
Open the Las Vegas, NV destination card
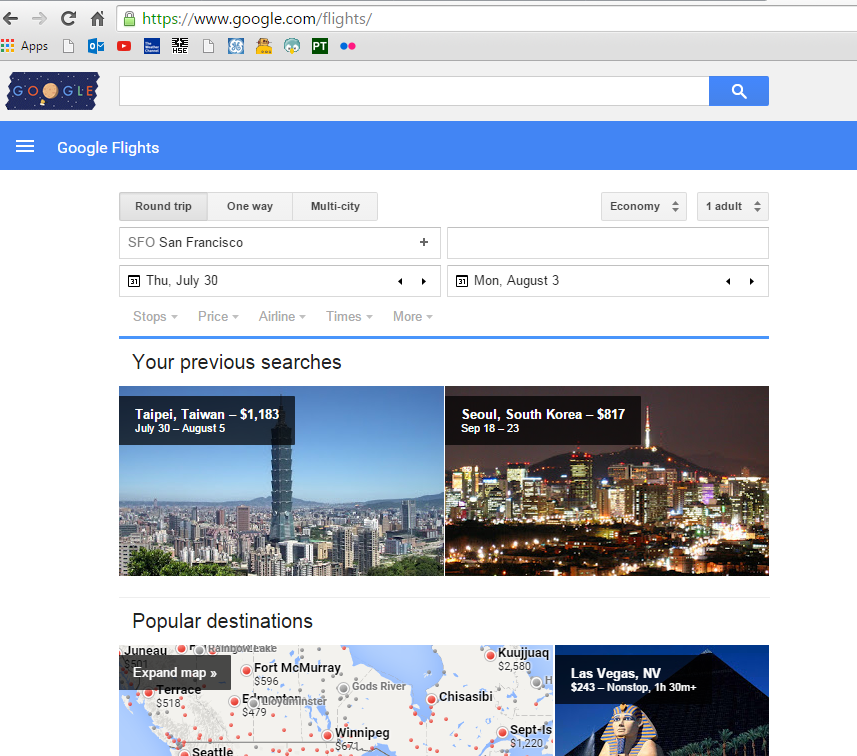pos(662,701)
